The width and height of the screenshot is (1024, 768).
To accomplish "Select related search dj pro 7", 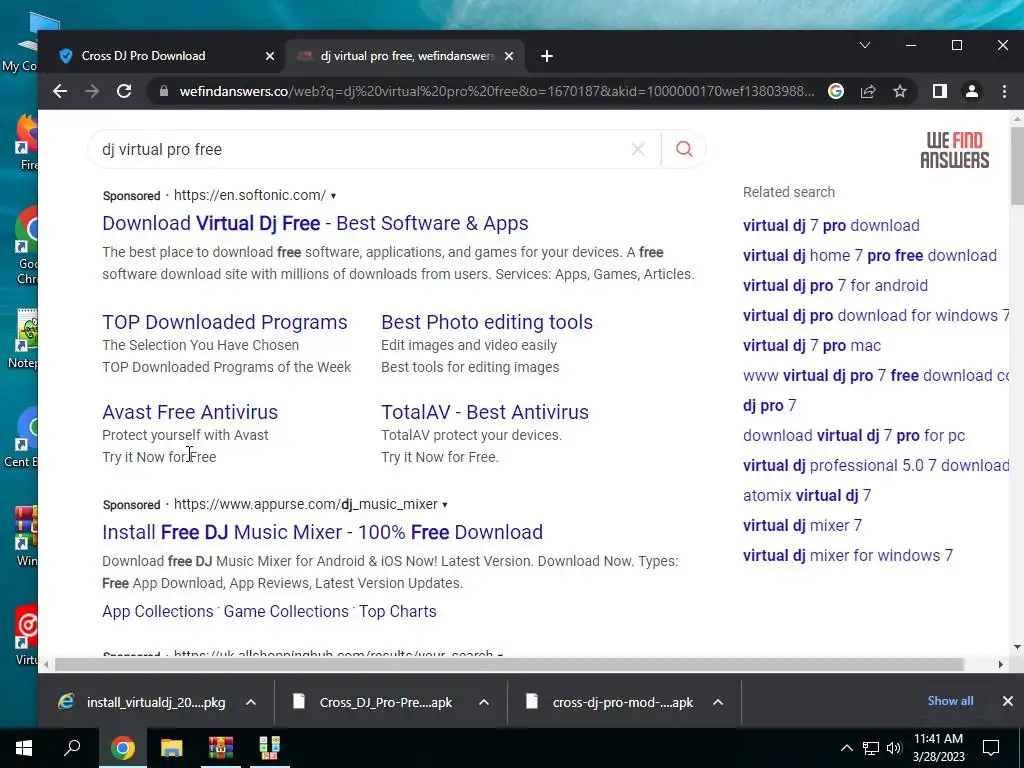I will [769, 406].
